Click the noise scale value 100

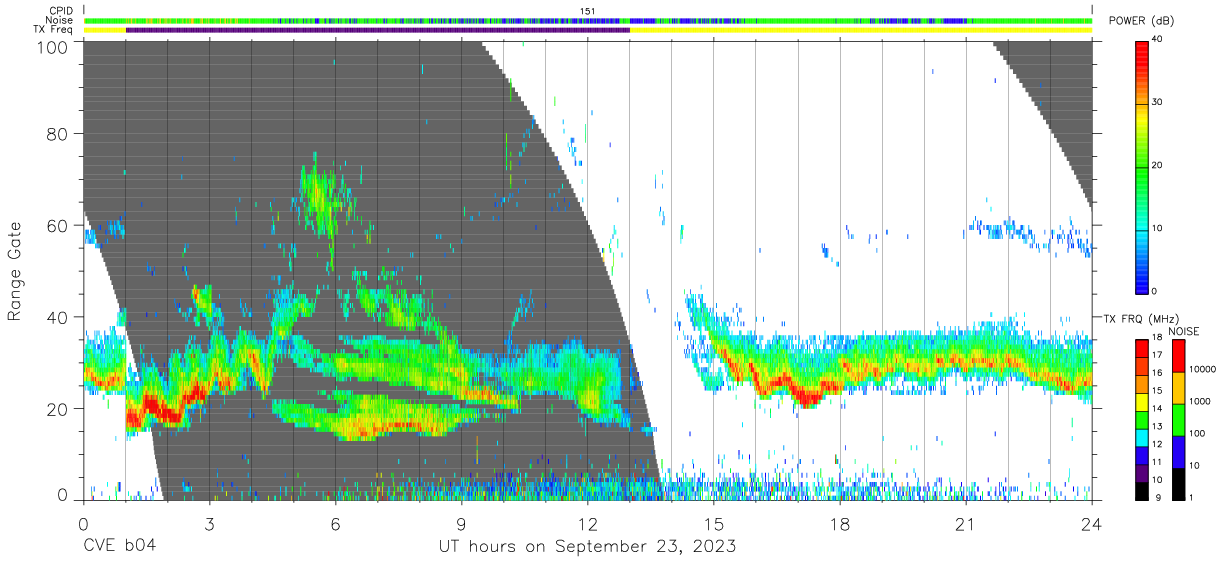point(1197,433)
